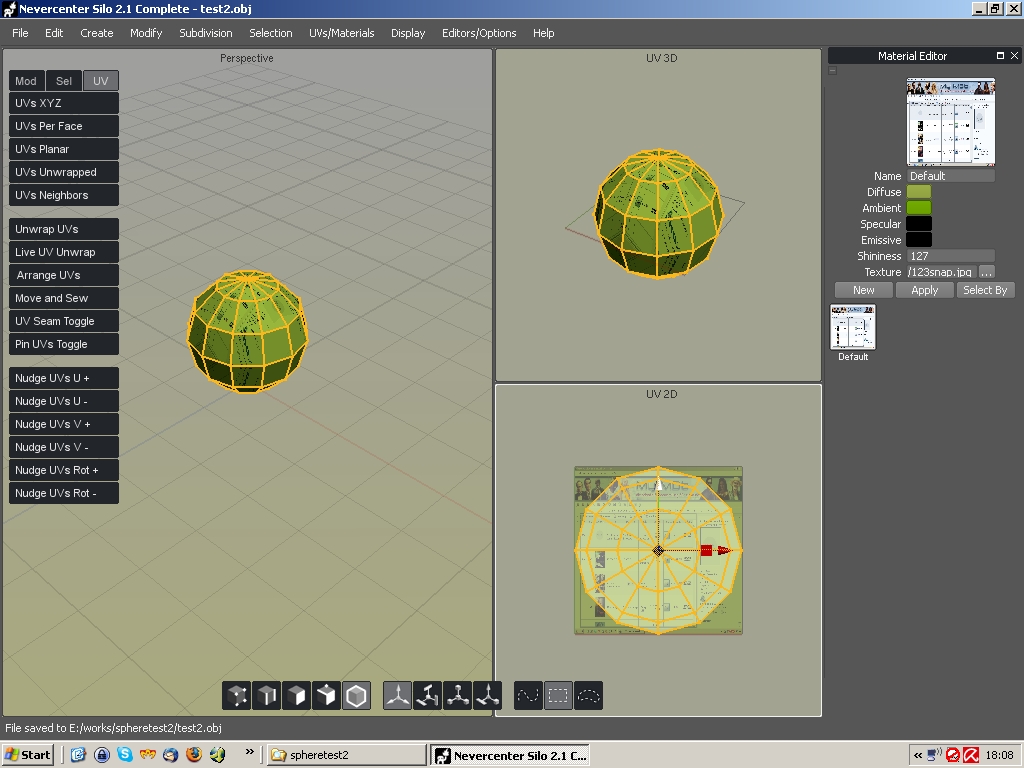Click UVs Unwrapped button
Viewport: 1024px width, 768px height.
pyautogui.click(x=64, y=172)
